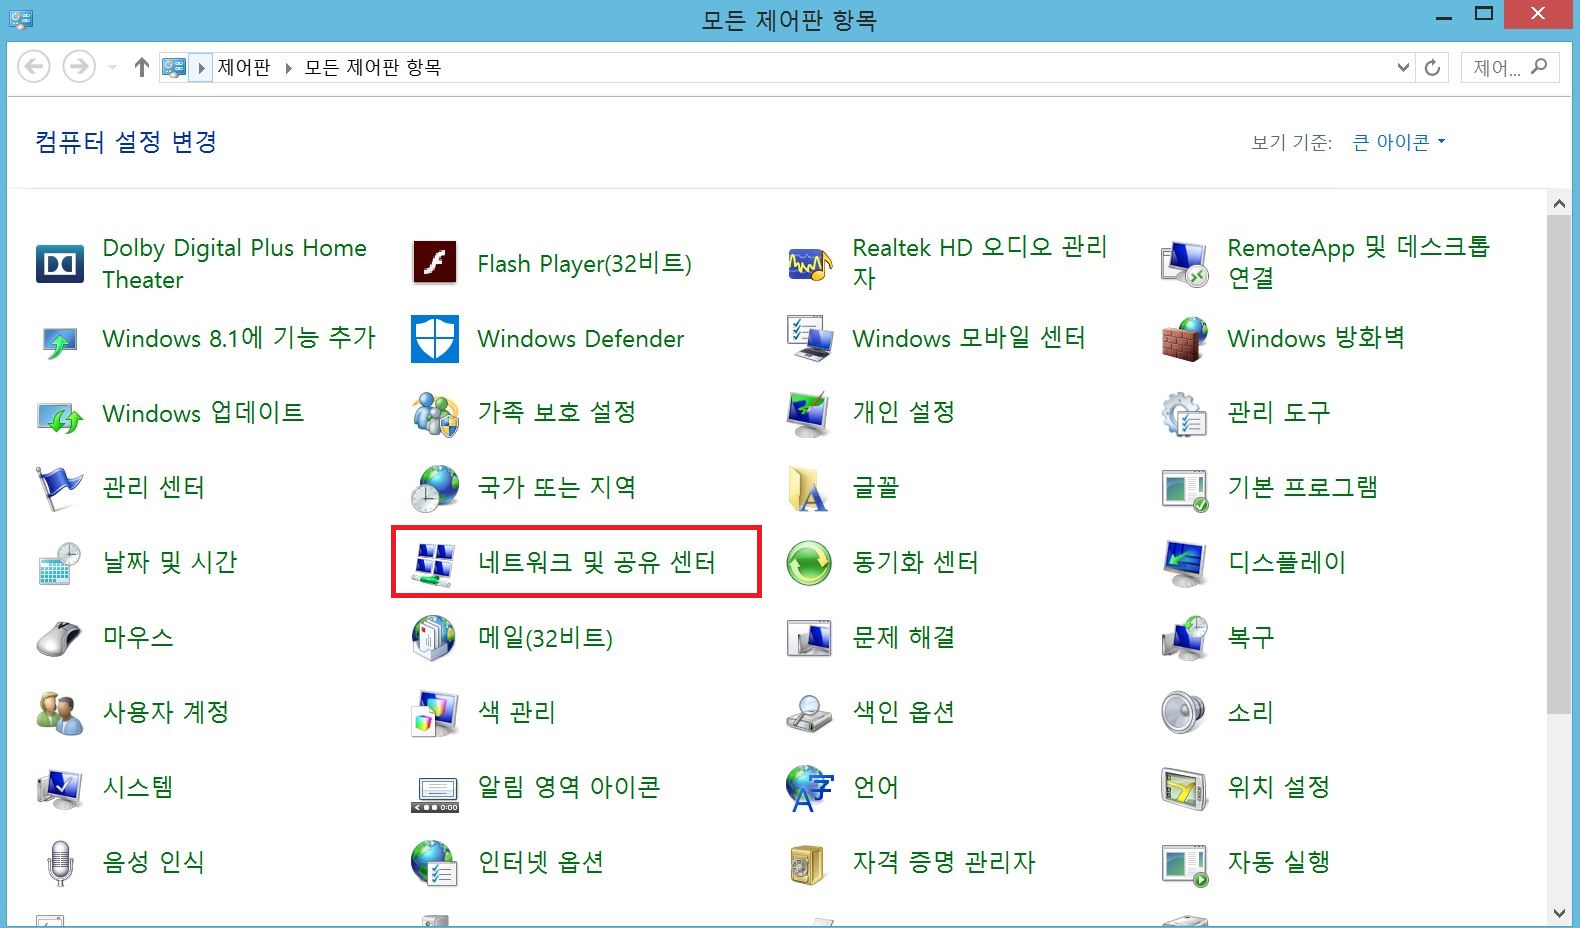Open the 소리 speaker icon
The width and height of the screenshot is (1580, 928).
(x=1185, y=713)
